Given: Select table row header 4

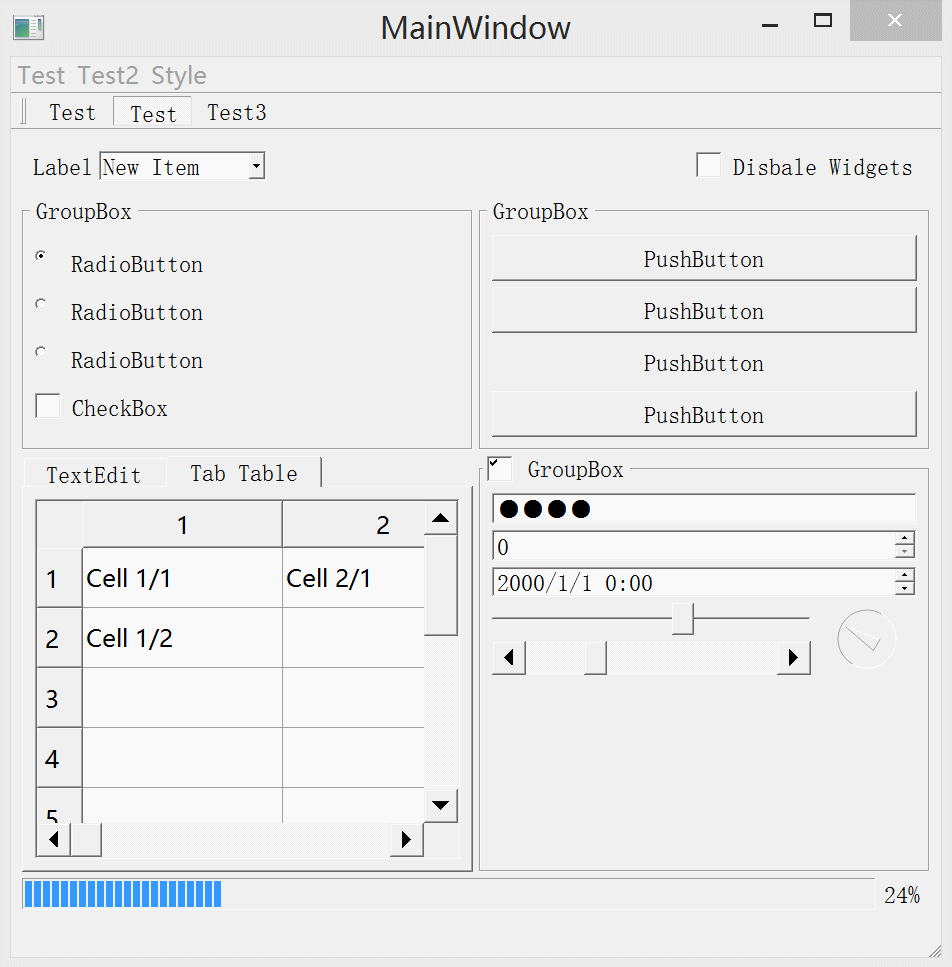Looking at the screenshot, I should pos(59,758).
